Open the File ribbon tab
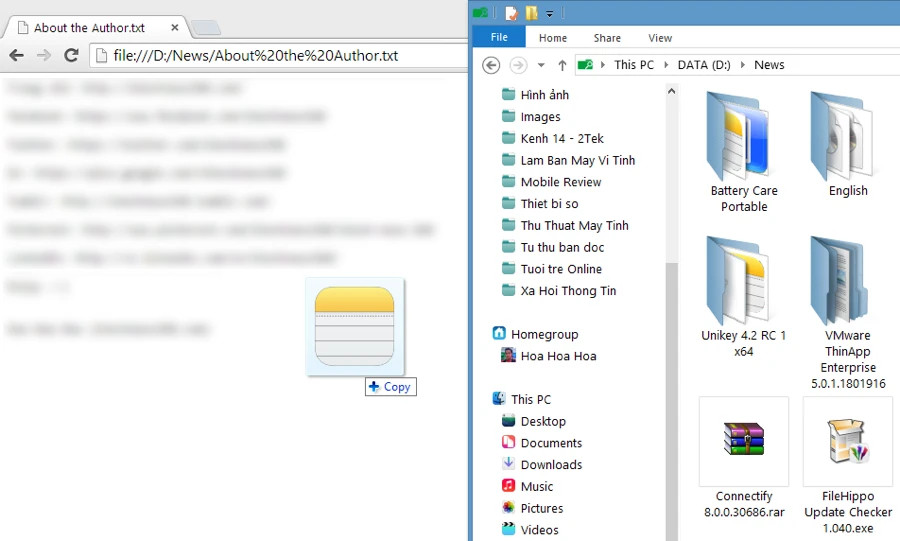The height and width of the screenshot is (541, 900). click(x=499, y=38)
